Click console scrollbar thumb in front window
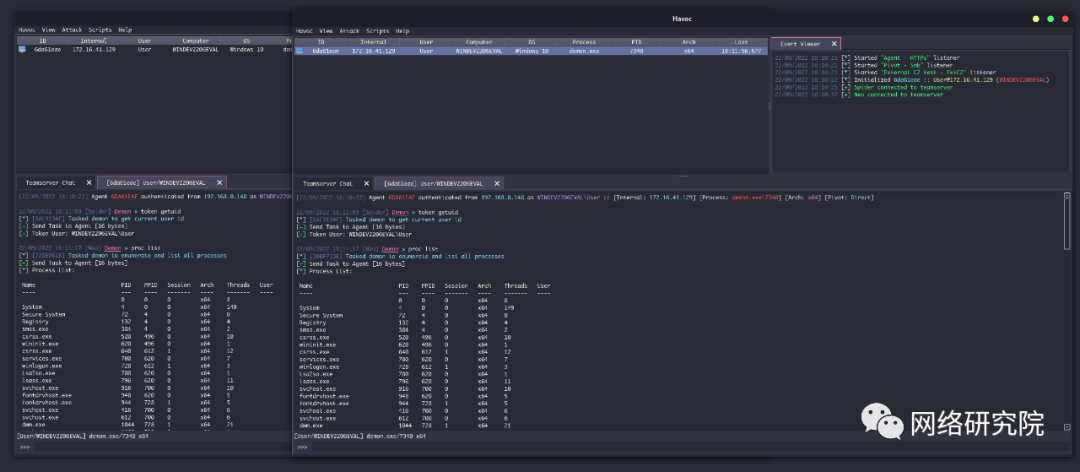 (1067, 225)
